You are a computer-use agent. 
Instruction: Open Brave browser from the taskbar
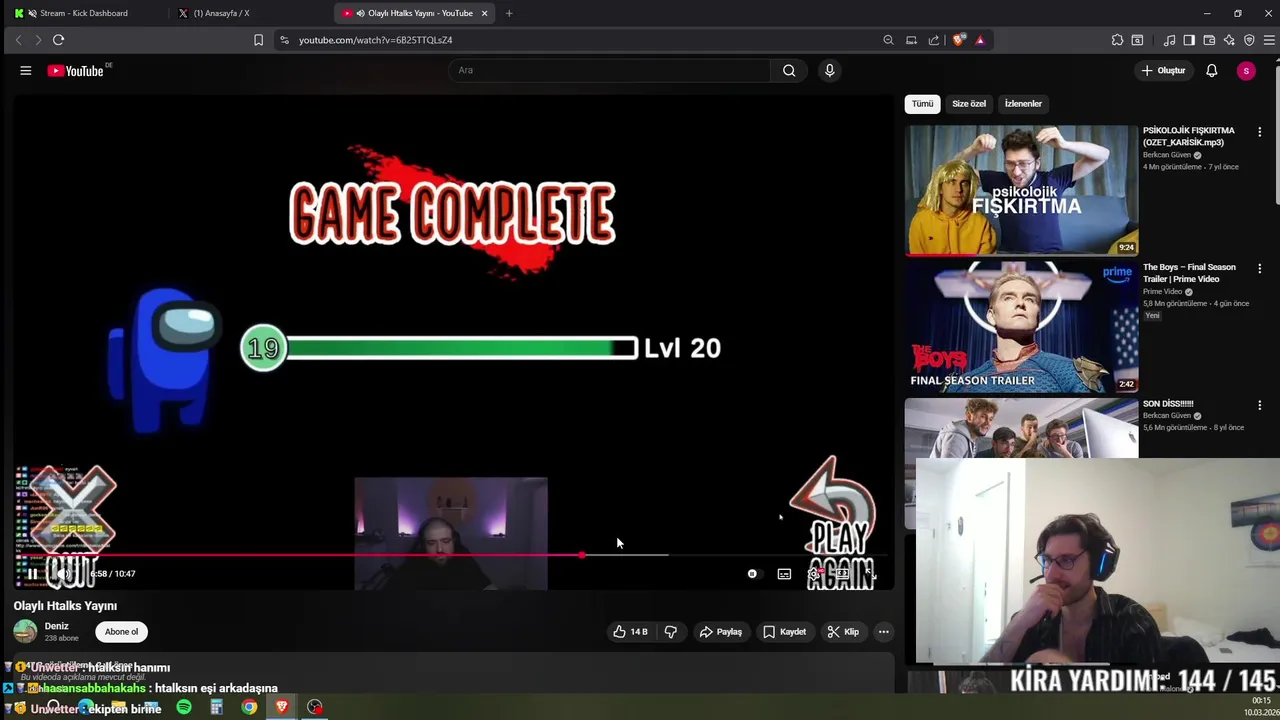pyautogui.click(x=282, y=707)
